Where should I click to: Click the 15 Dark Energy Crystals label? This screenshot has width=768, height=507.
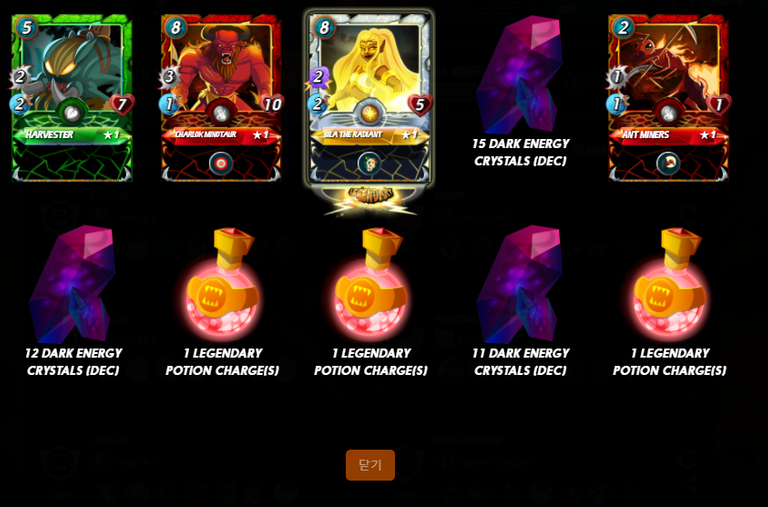click(521, 152)
